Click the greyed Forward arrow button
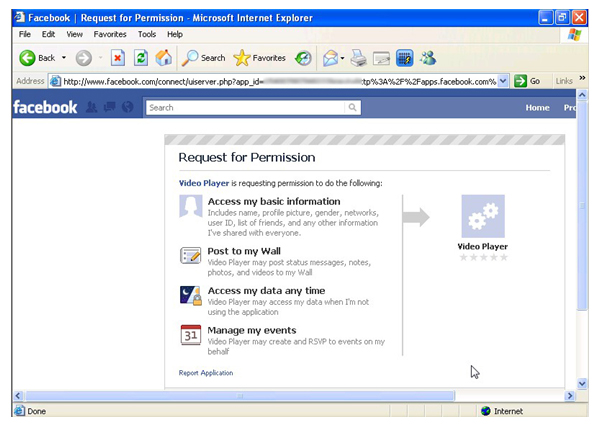Image resolution: width=599 pixels, height=425 pixels. 83,58
